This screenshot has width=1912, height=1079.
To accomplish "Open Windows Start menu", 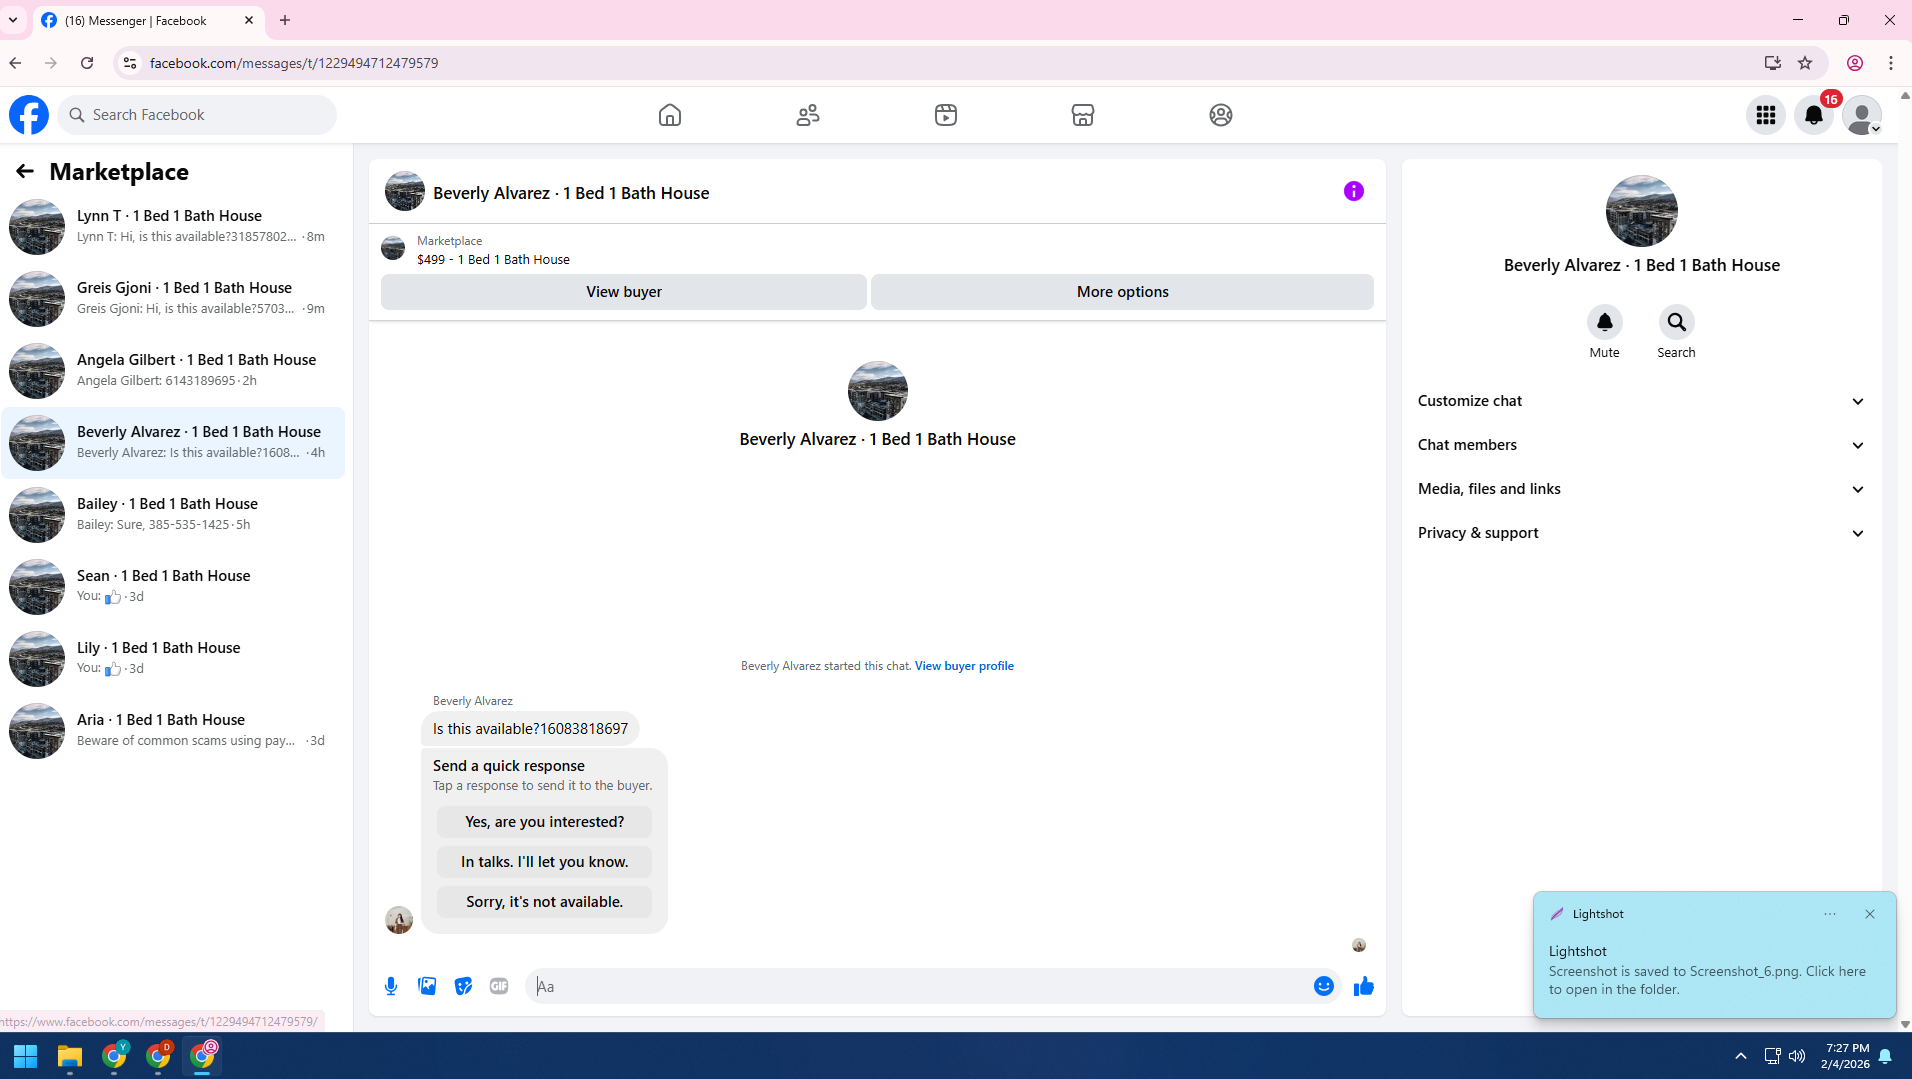I will click(25, 1056).
